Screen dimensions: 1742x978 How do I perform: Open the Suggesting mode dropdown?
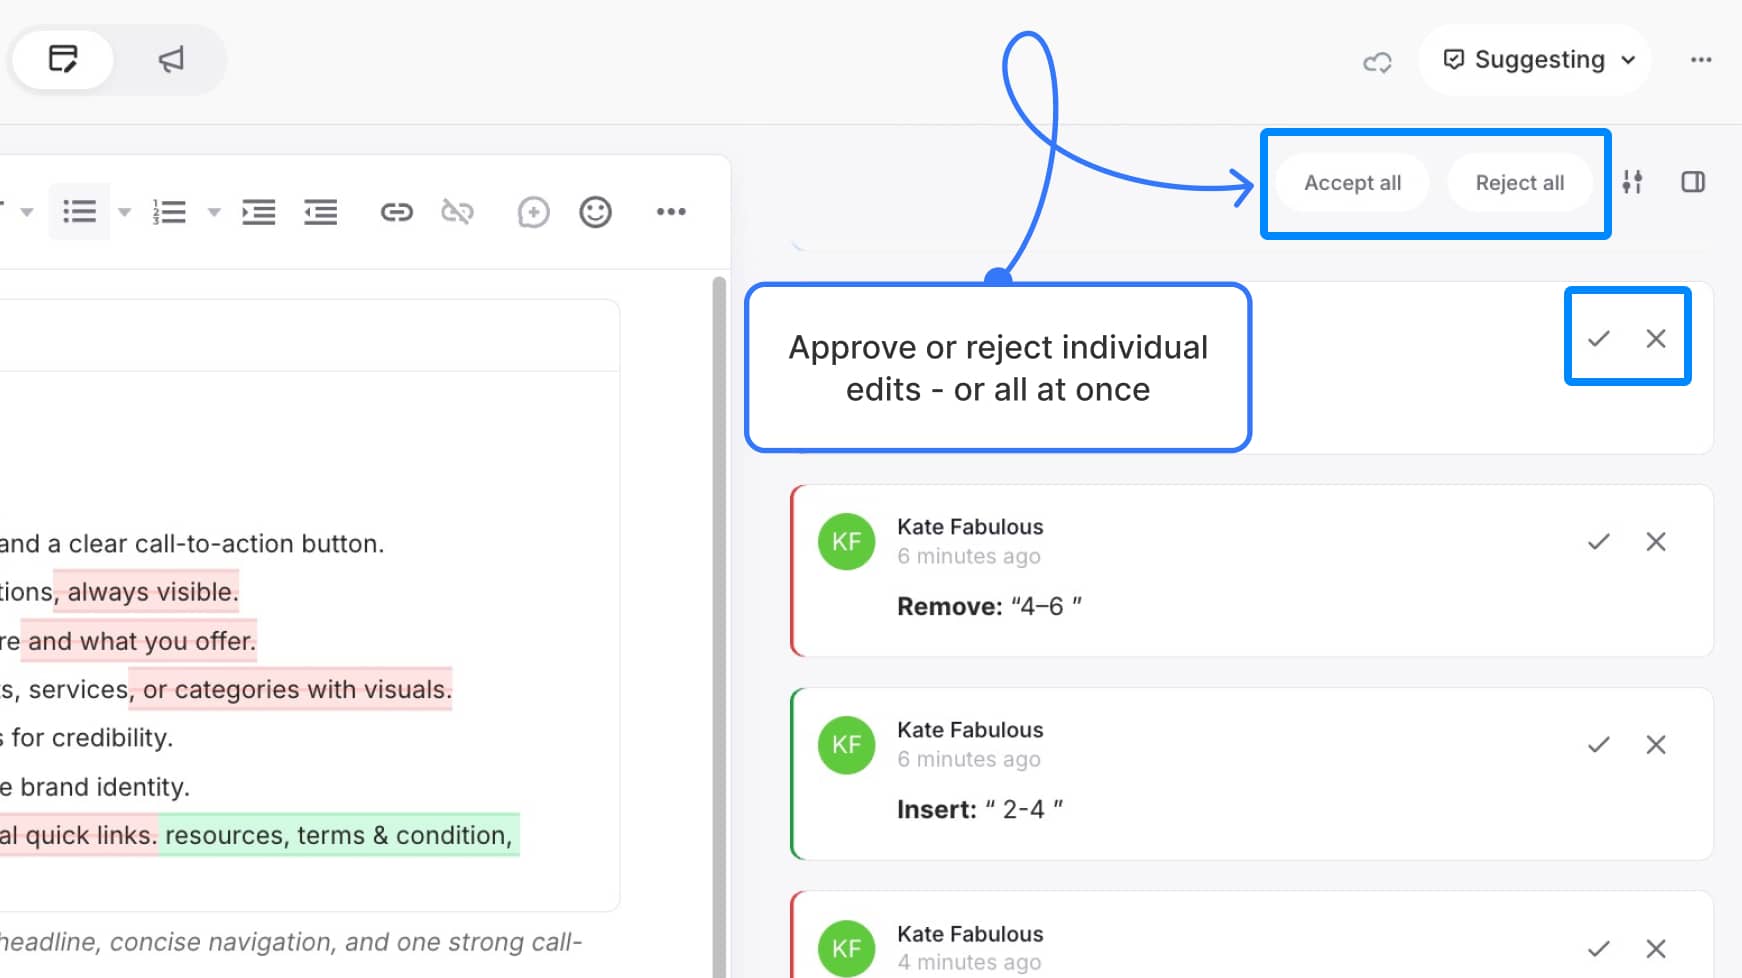pos(1534,60)
